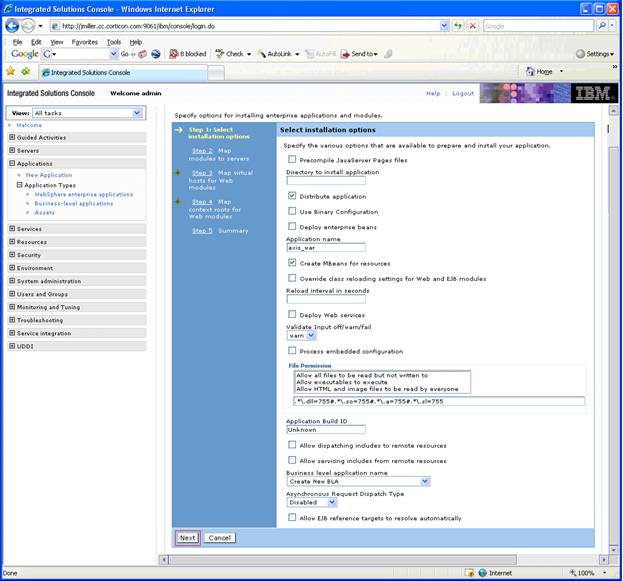The height and width of the screenshot is (581, 623).
Task: Click the Logout link
Action: pos(463,93)
